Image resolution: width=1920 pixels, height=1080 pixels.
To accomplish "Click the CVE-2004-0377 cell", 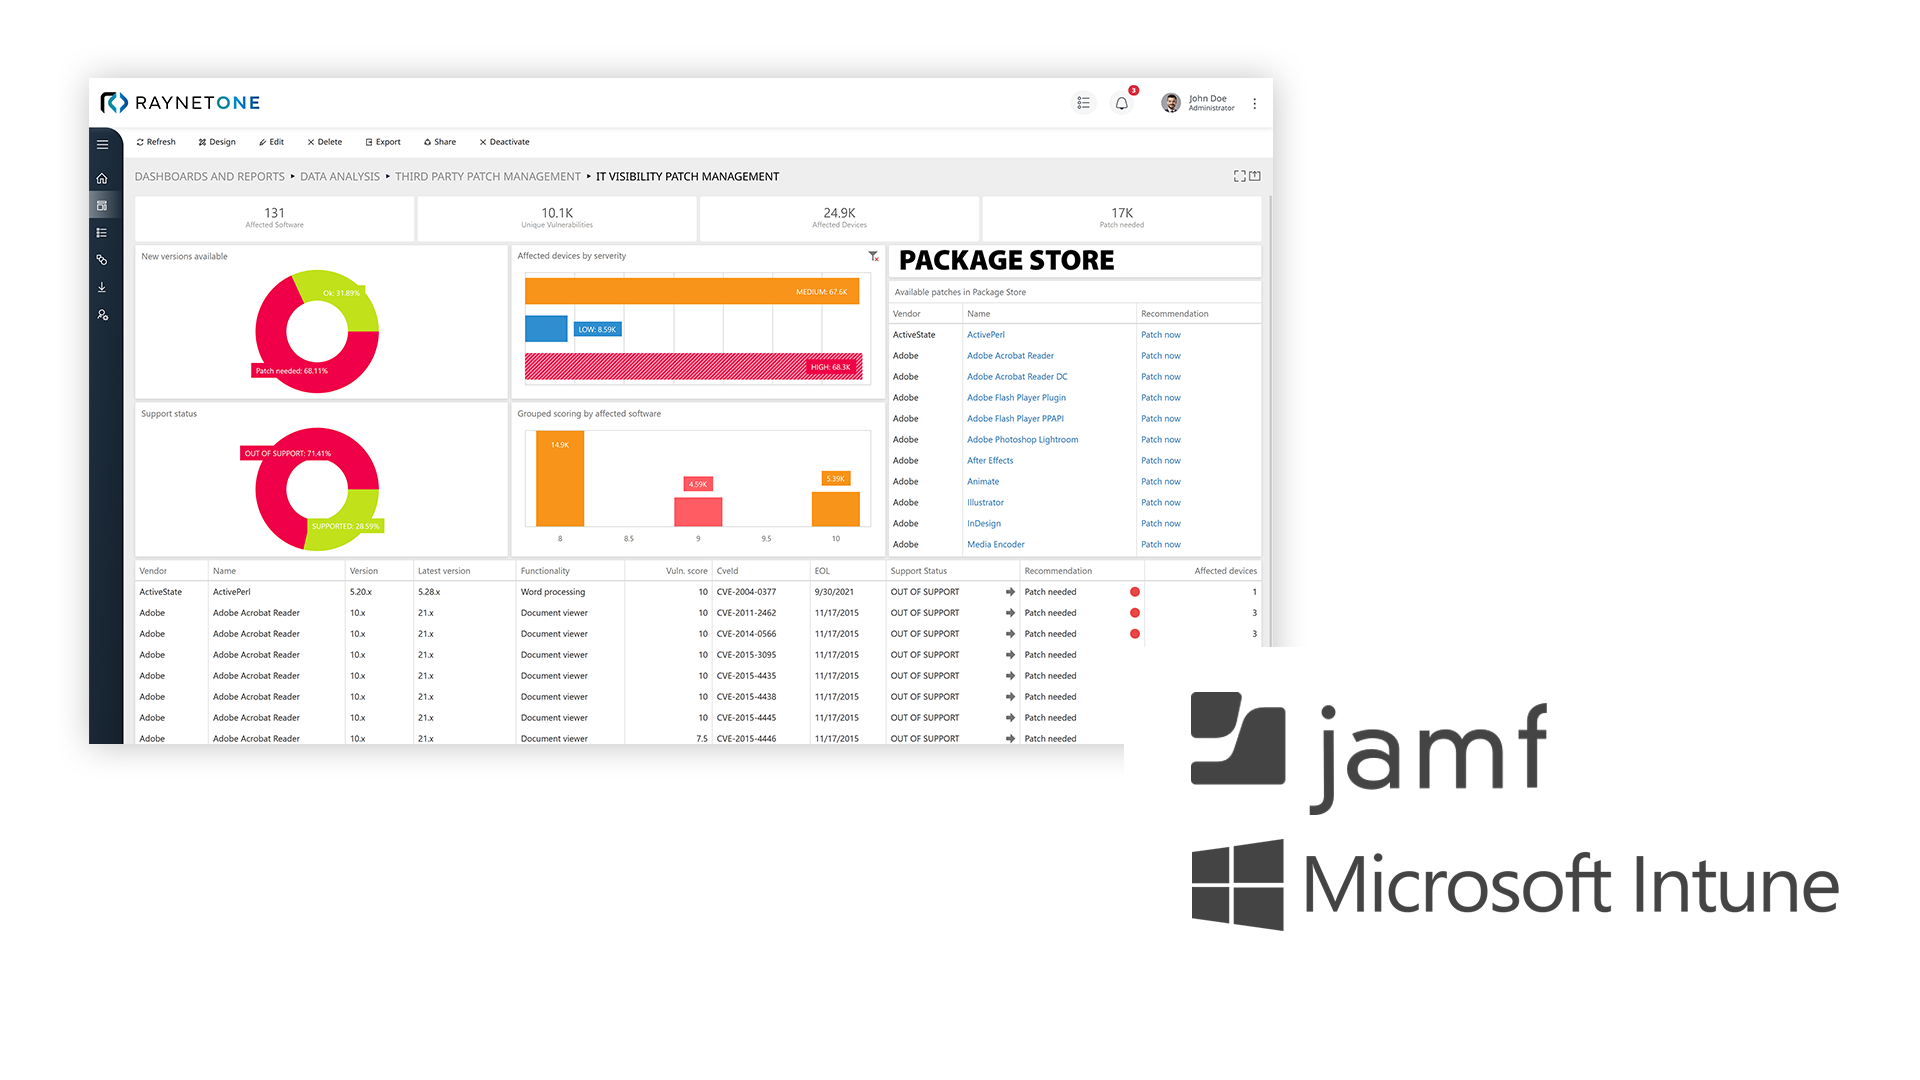I will point(746,592).
